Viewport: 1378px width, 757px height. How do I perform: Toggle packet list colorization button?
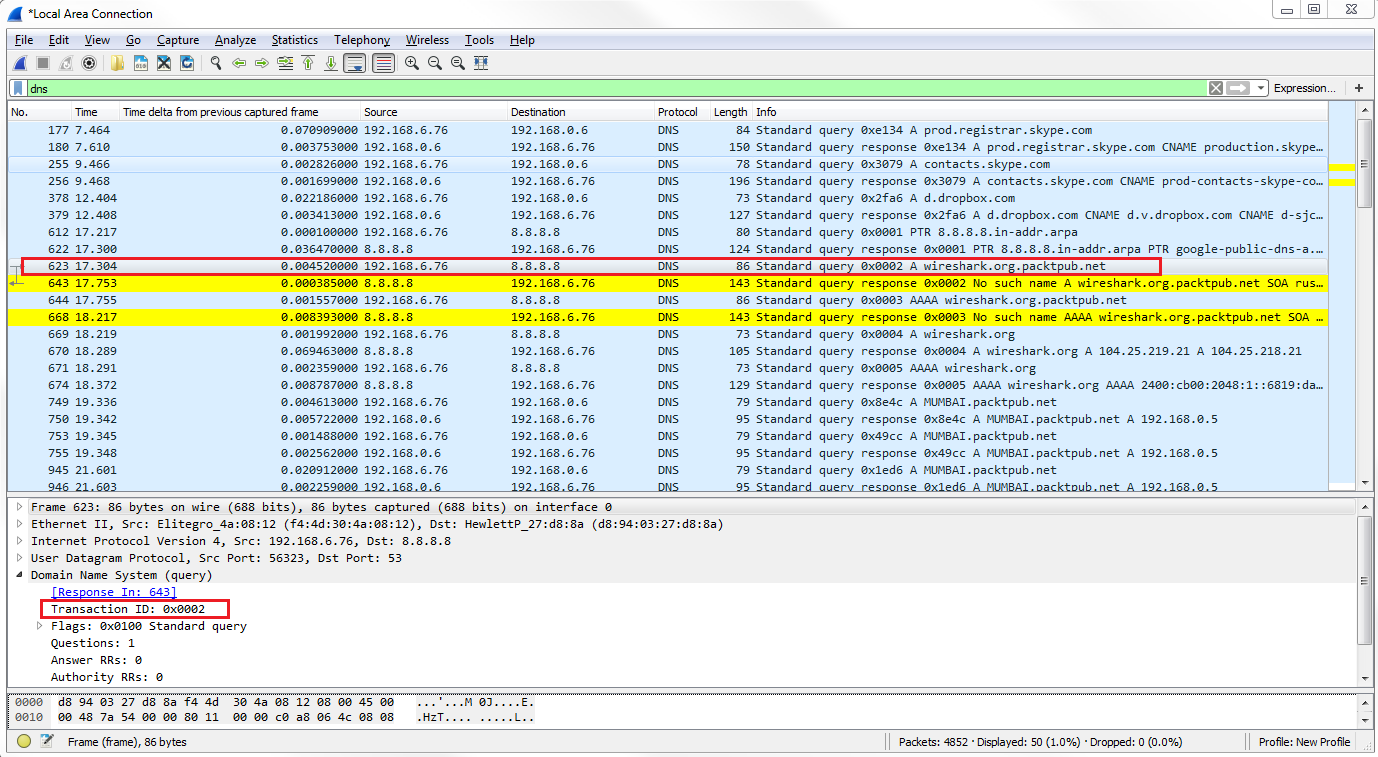[x=383, y=63]
